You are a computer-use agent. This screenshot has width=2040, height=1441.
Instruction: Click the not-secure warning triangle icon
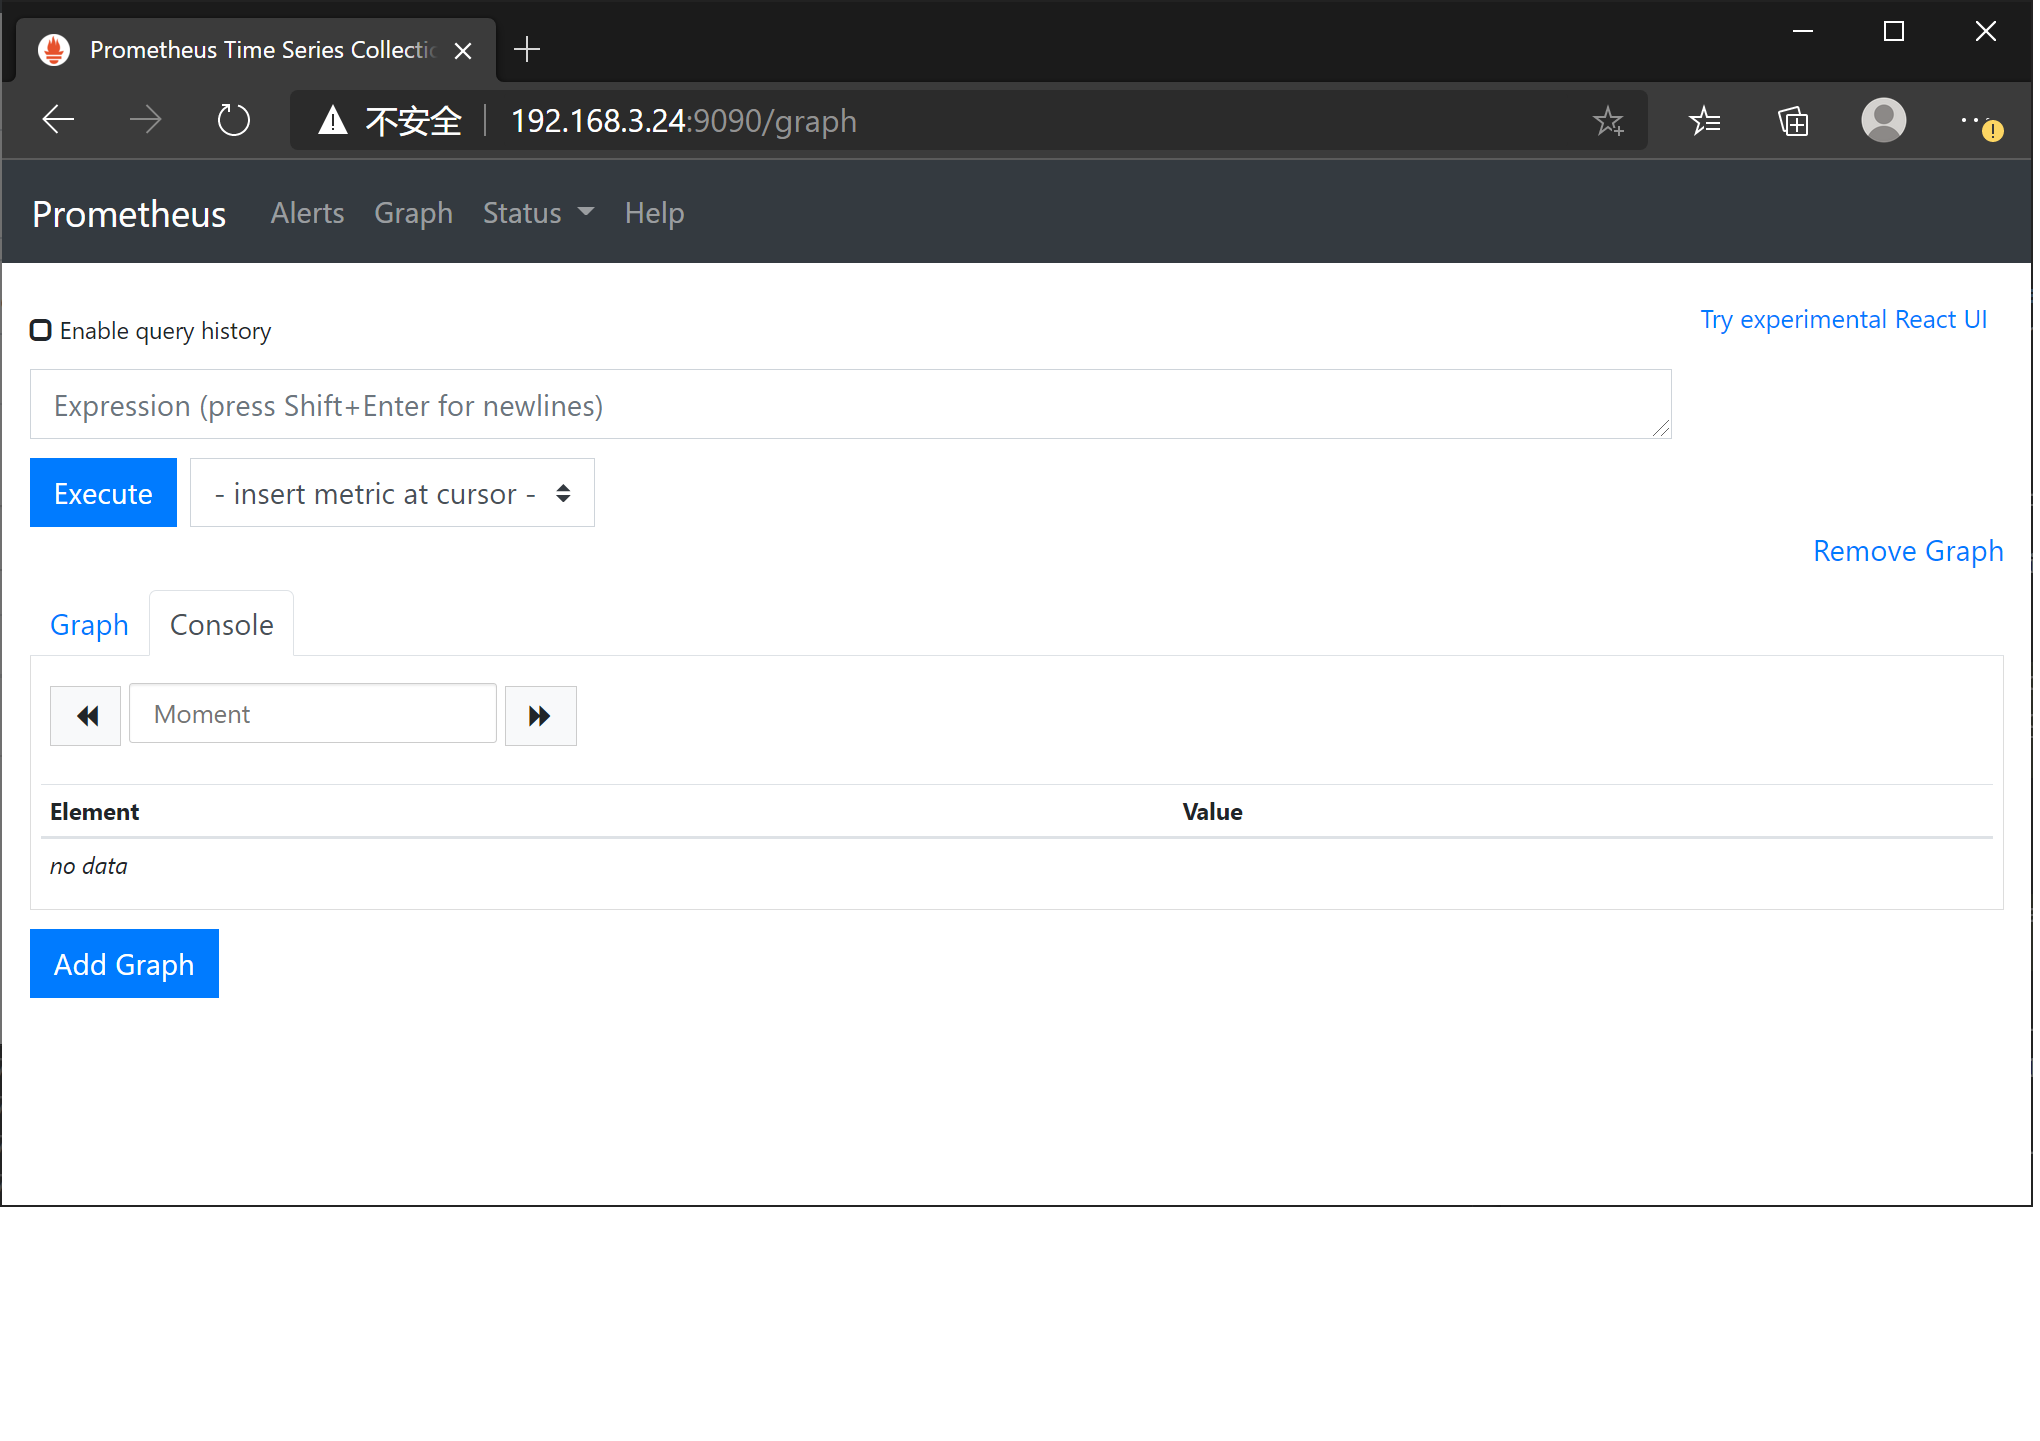tap(333, 121)
